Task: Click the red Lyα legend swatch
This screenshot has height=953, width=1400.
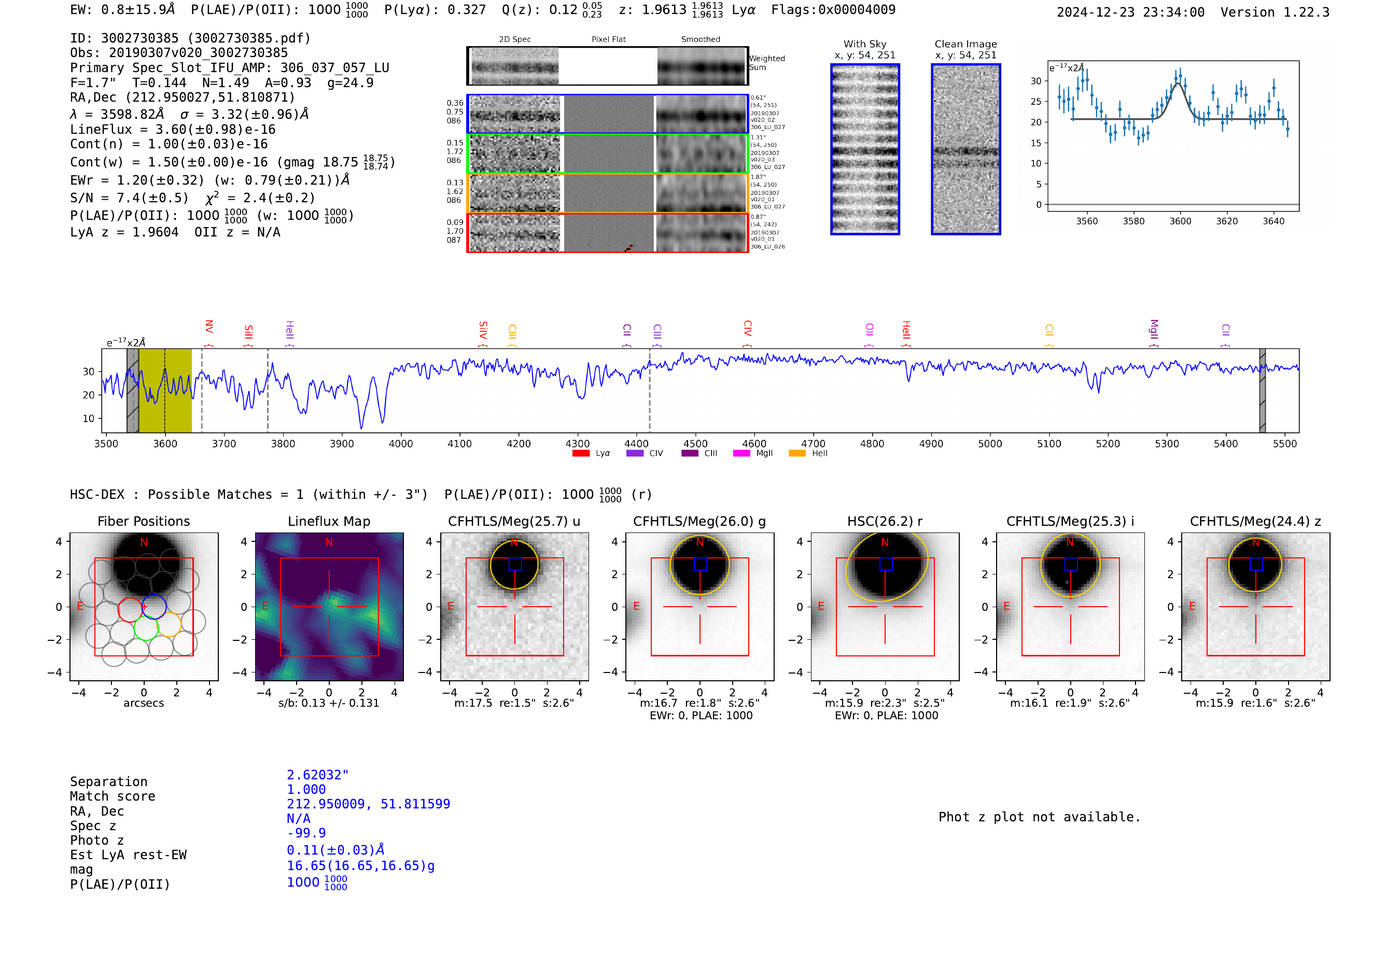Action: (580, 454)
